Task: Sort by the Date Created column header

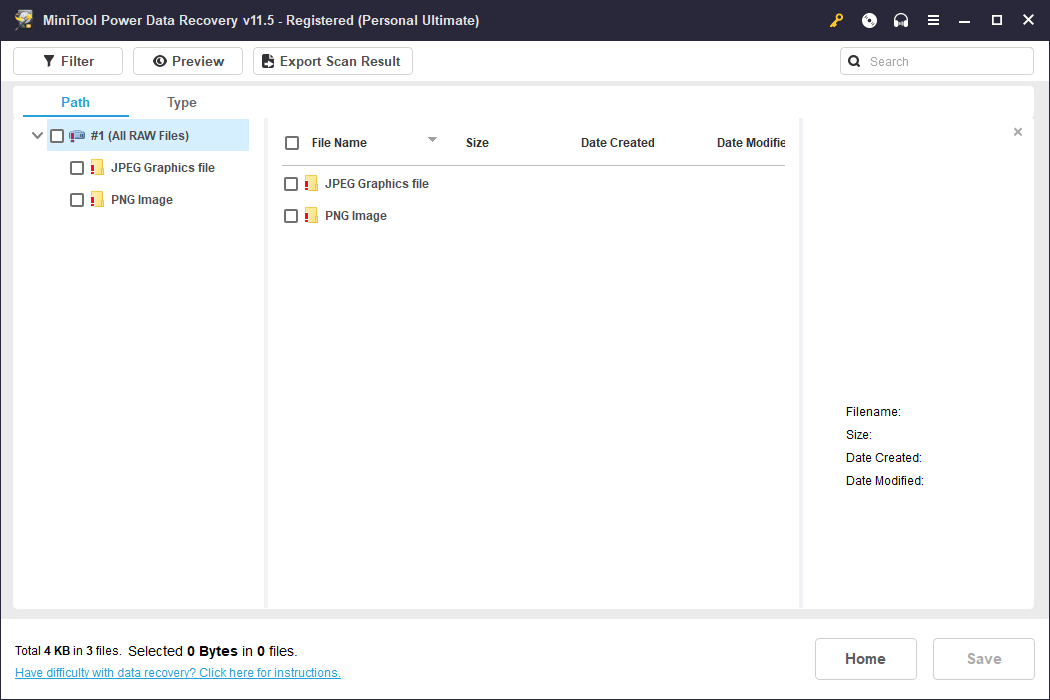Action: 617,143
